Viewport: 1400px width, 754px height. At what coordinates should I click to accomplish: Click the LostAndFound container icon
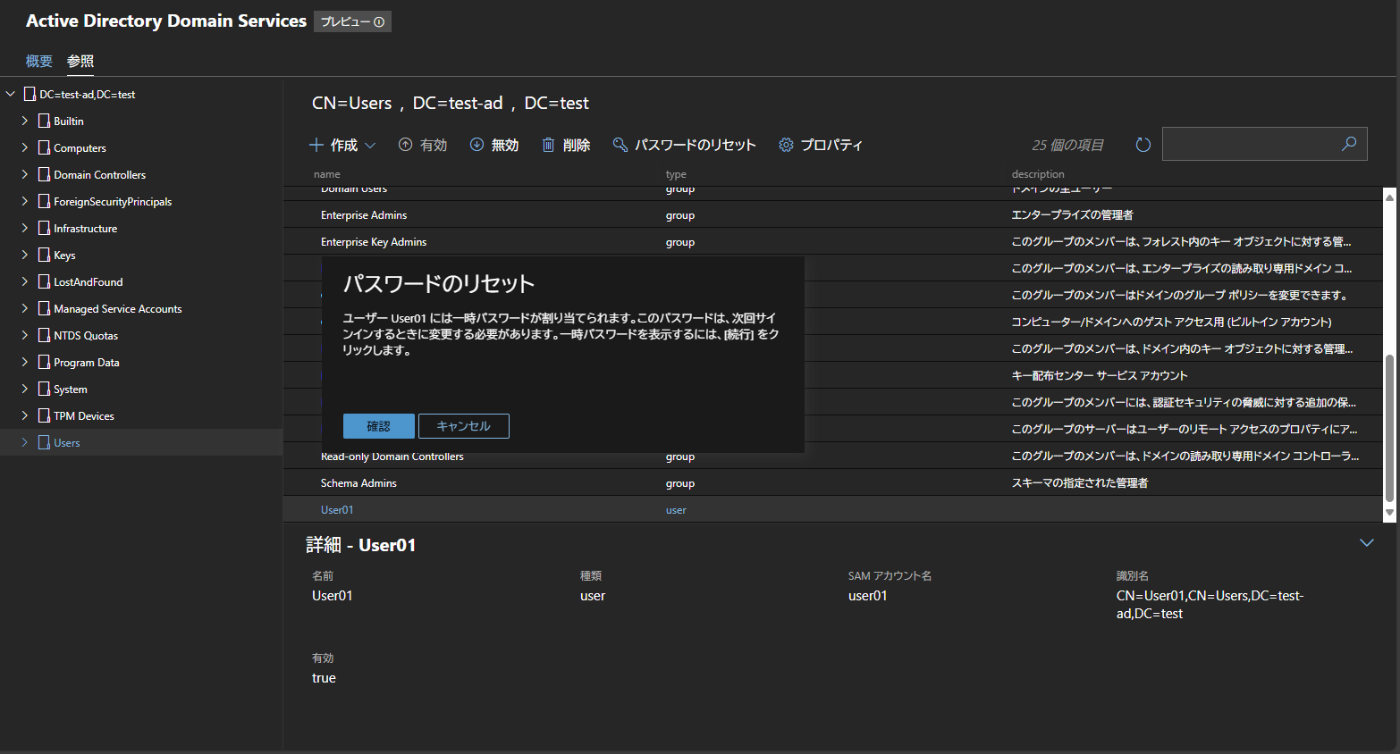tap(43, 282)
